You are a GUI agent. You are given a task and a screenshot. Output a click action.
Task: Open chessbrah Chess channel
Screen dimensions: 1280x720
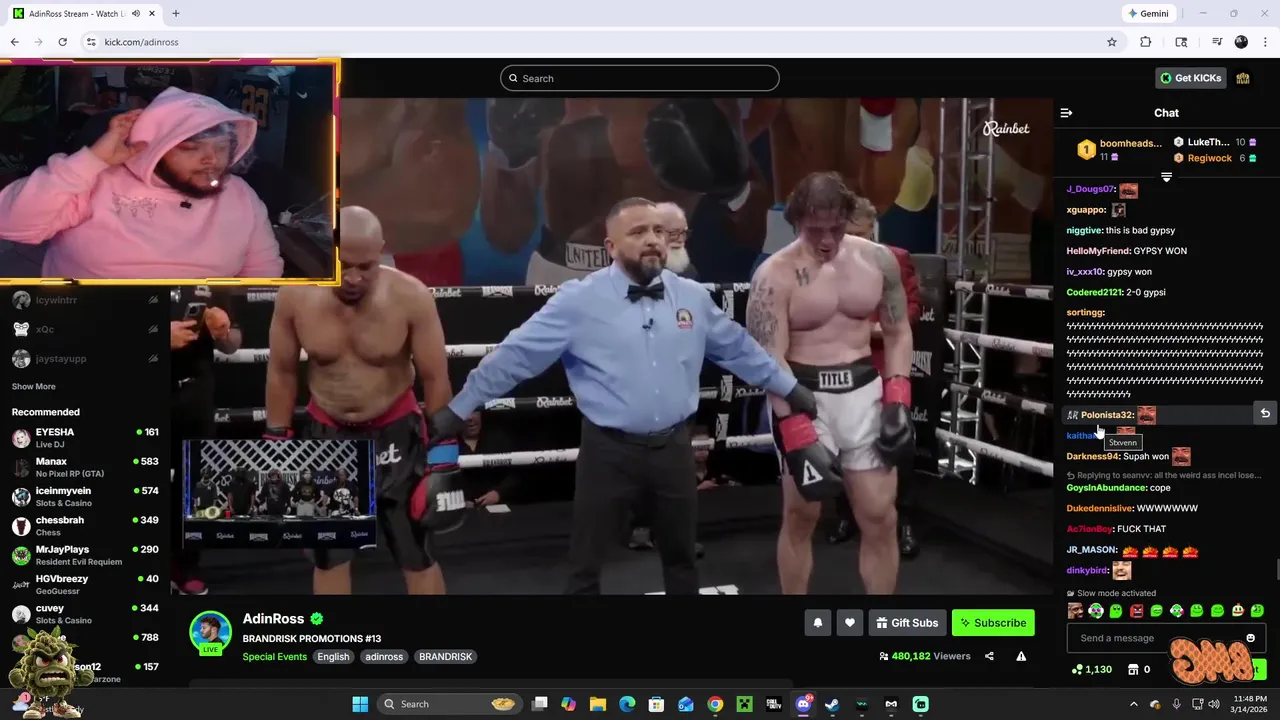[85, 526]
